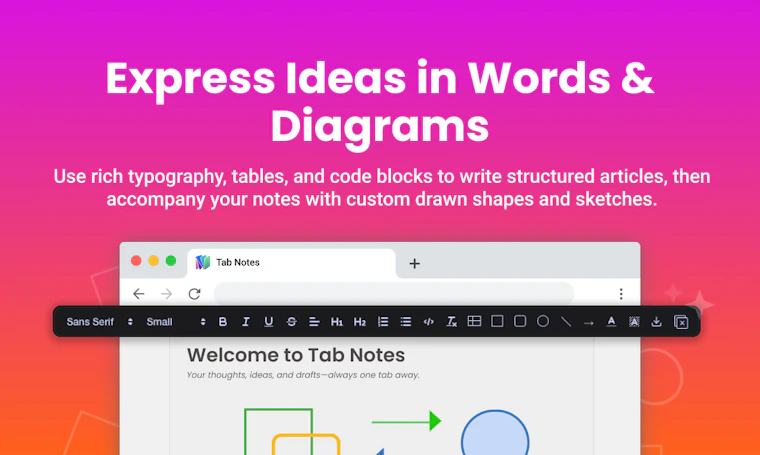Go back in the browser
The width and height of the screenshot is (760, 455).
point(139,294)
